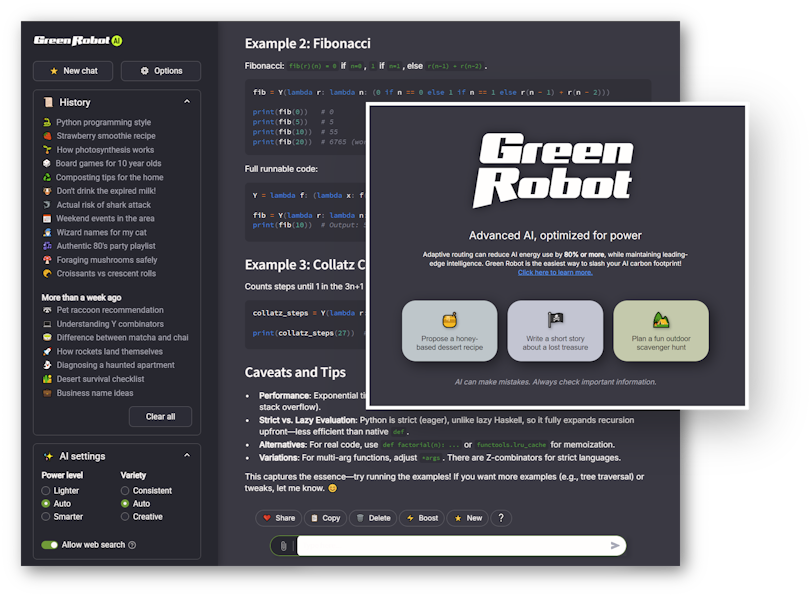Open Don't drink the expired milk chat
This screenshot has height=597, width=812.
coord(106,191)
